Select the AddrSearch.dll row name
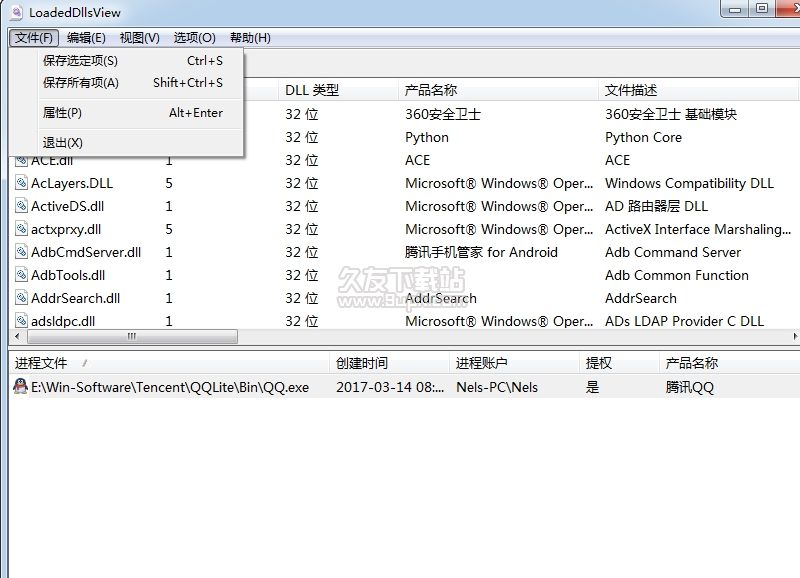The image size is (800, 578). click(x=76, y=298)
